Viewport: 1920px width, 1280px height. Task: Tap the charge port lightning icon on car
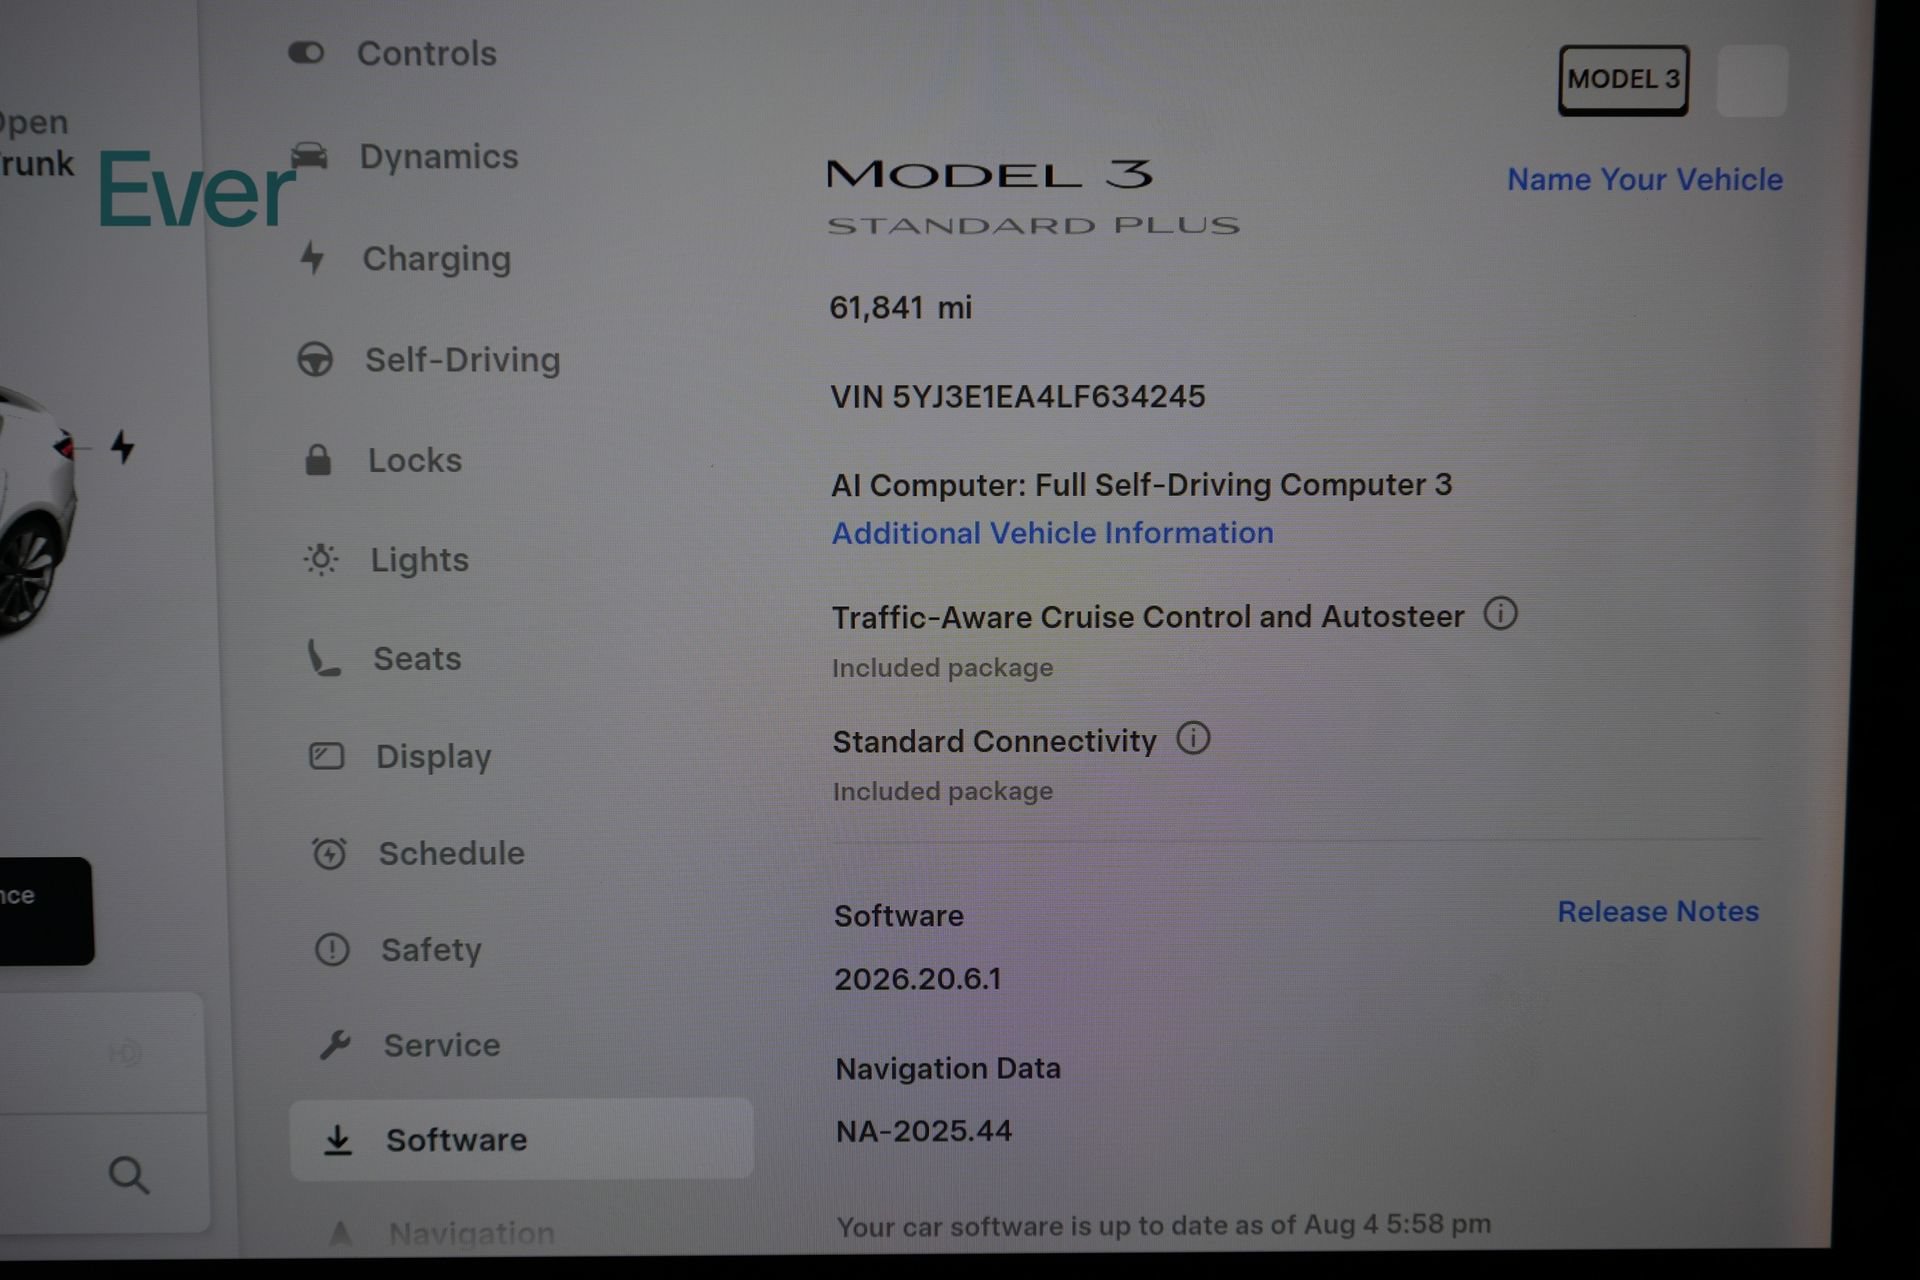click(122, 446)
